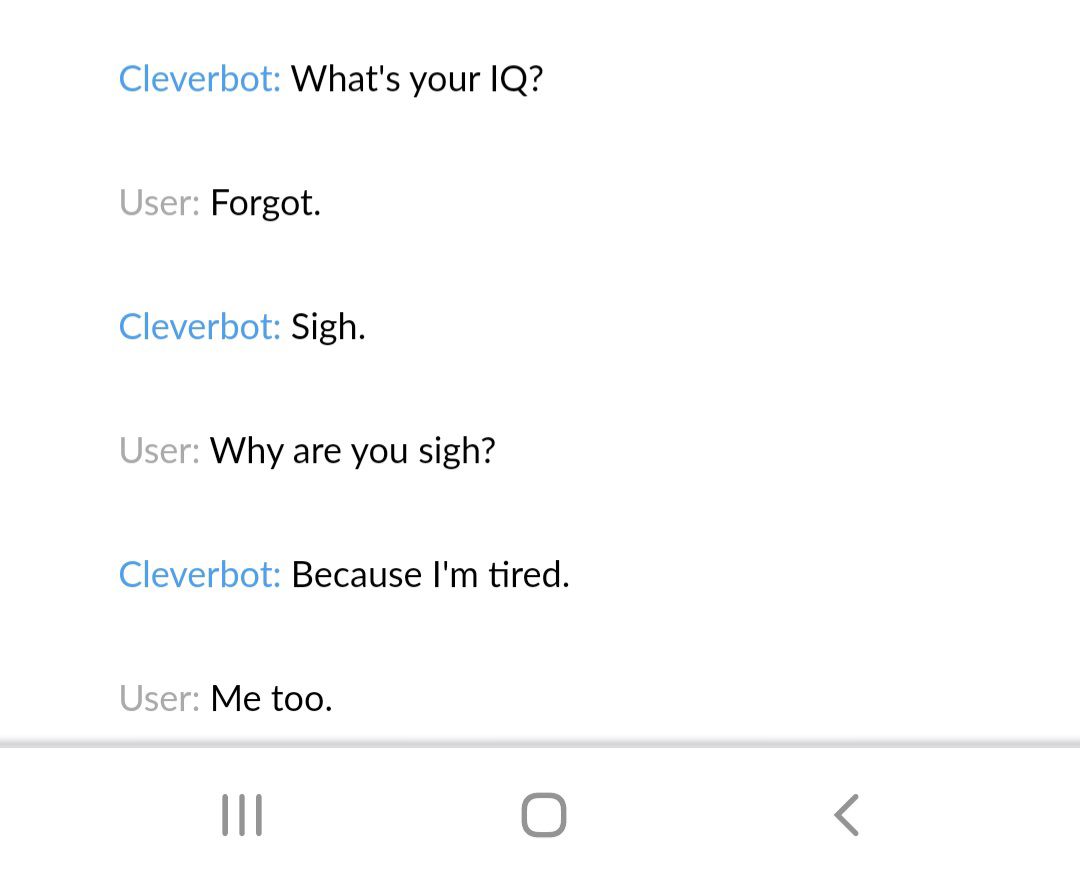Select the "Forgot." reply text
Viewport: 1080px width, 880px height.
[265, 203]
